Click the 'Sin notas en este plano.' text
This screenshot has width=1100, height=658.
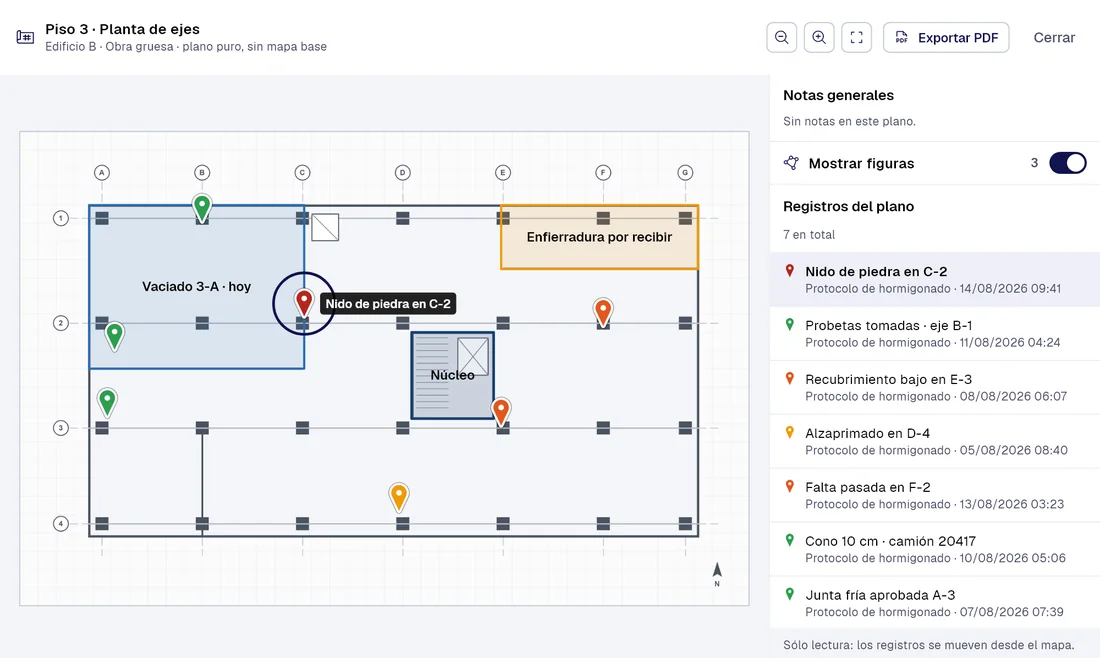(850, 121)
